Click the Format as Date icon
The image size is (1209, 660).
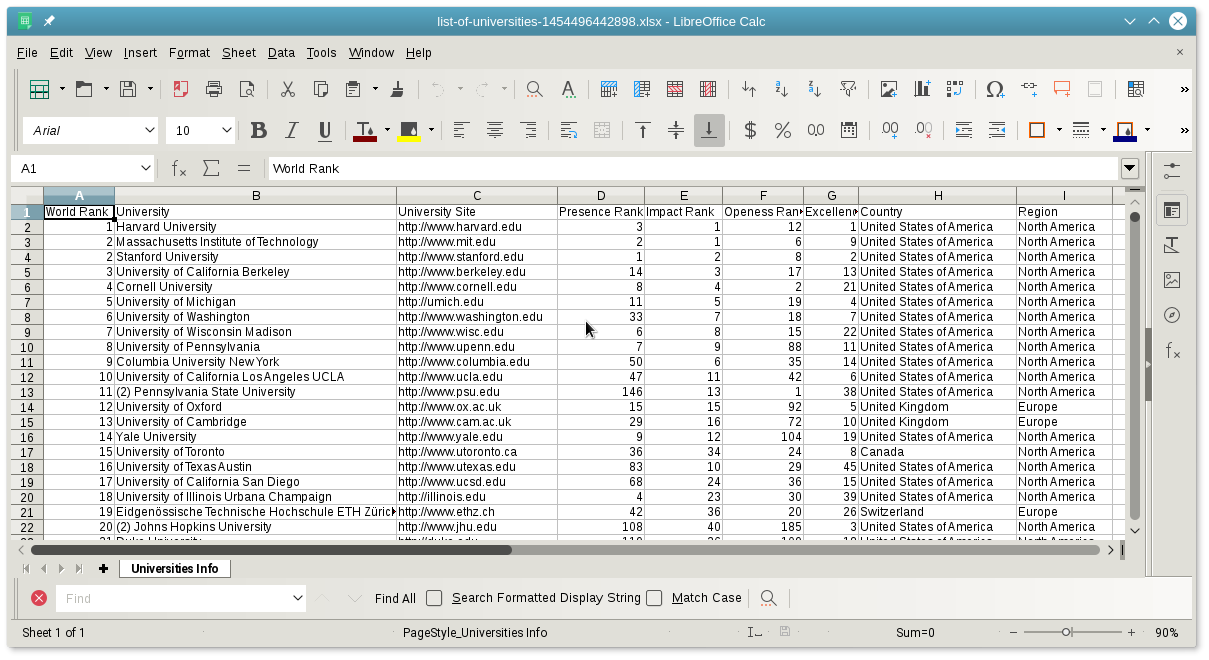(849, 130)
